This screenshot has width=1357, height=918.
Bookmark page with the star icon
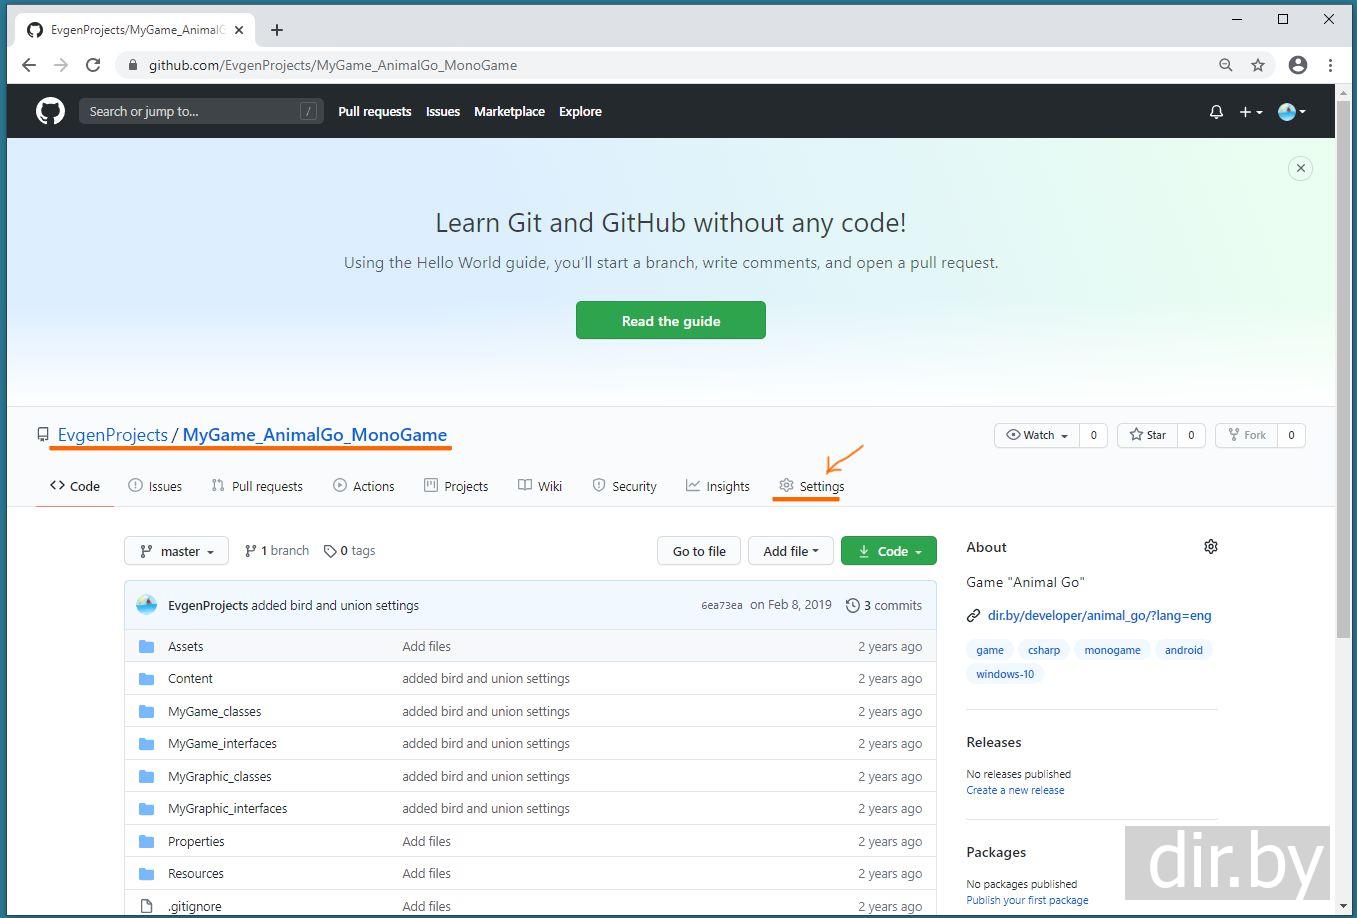[x=1258, y=65]
